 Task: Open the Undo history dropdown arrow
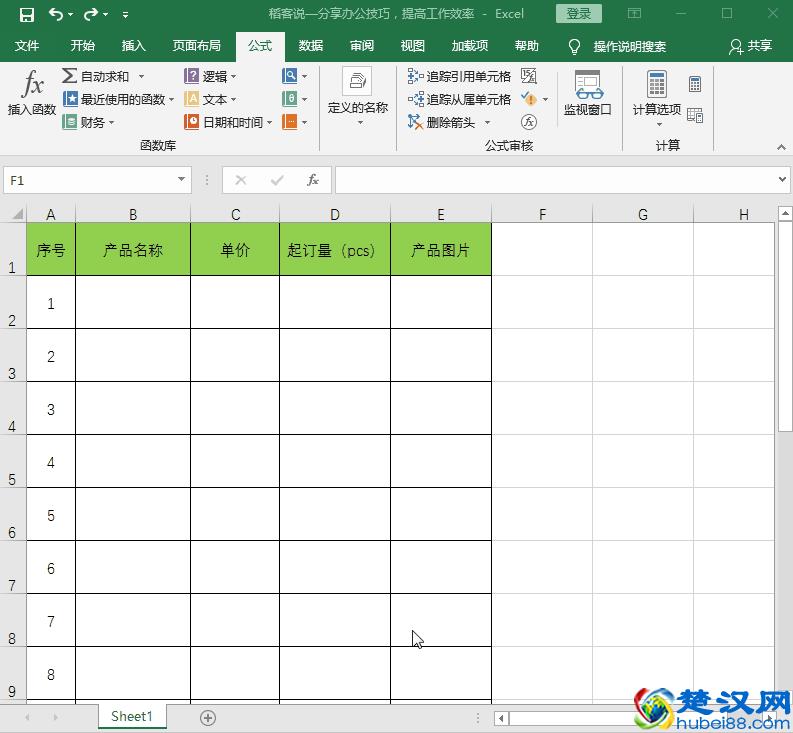tap(70, 15)
